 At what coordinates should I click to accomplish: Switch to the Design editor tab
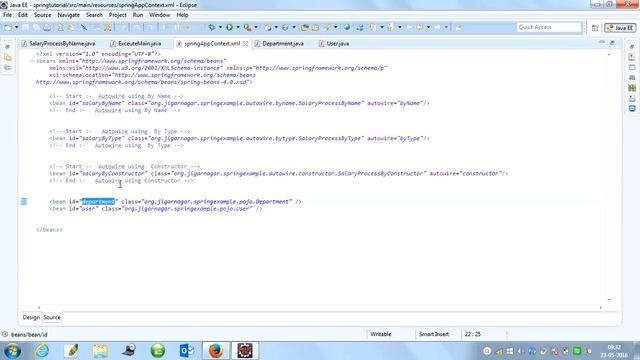[x=31, y=317]
